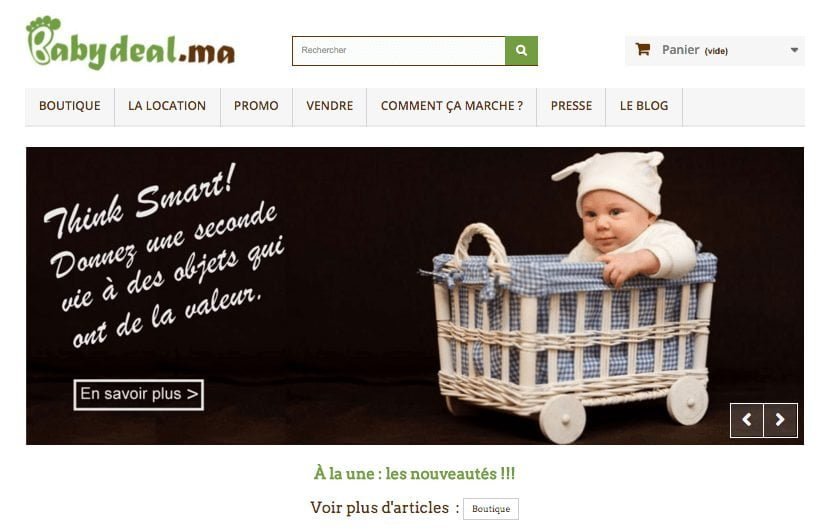824x529 pixels.
Task: Visit the PRESSE section
Action: click(x=571, y=106)
